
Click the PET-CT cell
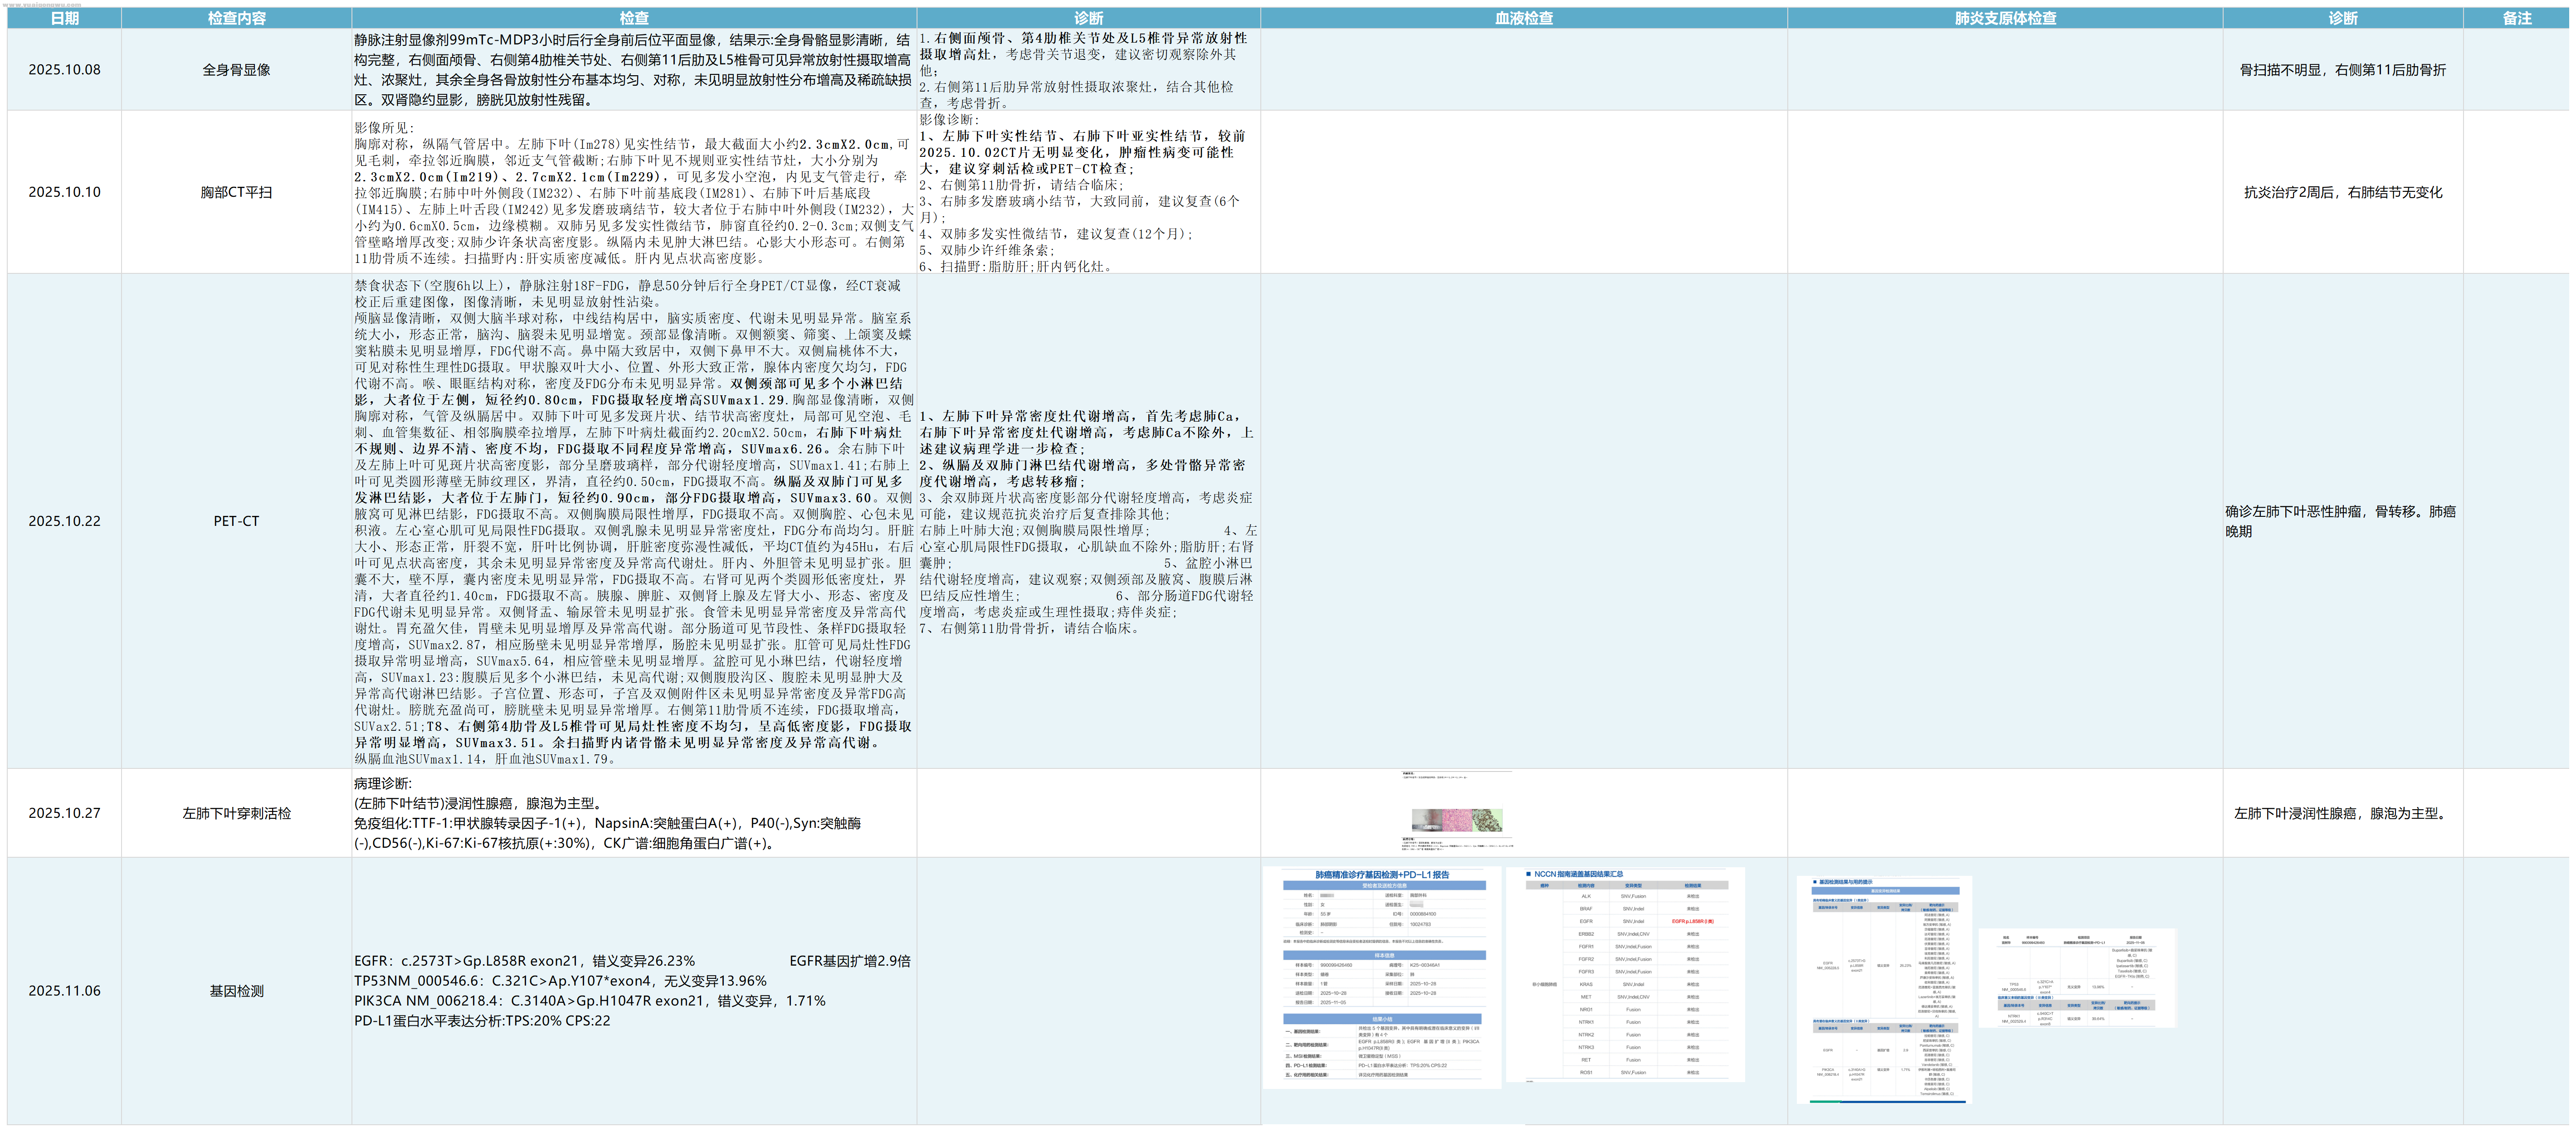(x=236, y=521)
